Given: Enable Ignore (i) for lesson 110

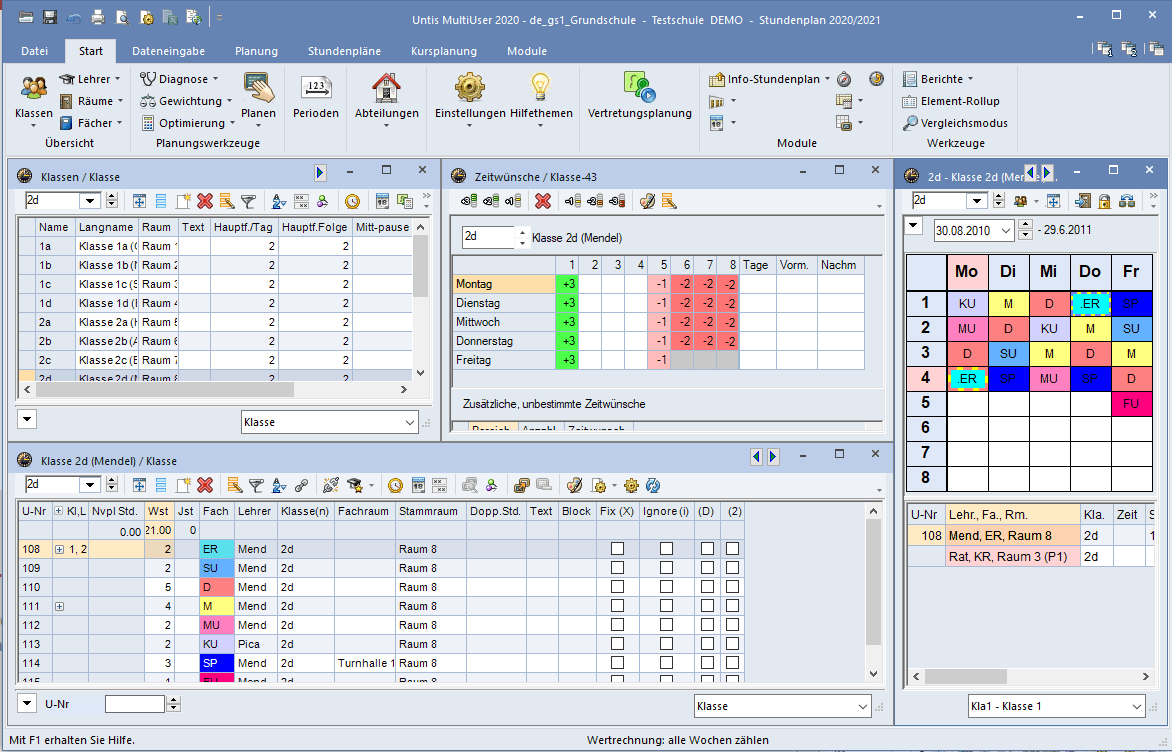Looking at the screenshot, I should click(x=667, y=587).
